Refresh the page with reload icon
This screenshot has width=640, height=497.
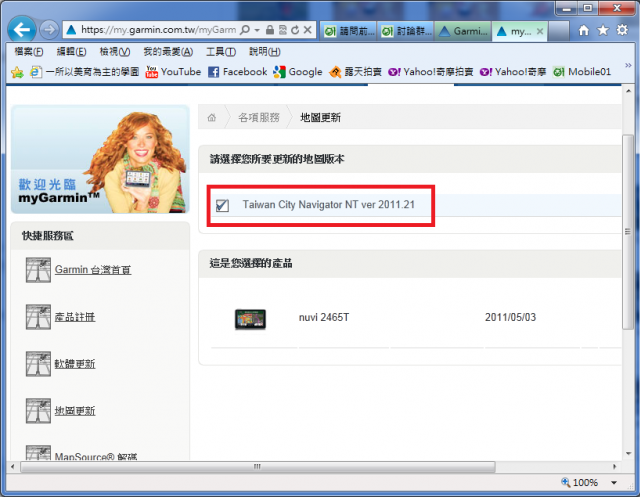295,30
